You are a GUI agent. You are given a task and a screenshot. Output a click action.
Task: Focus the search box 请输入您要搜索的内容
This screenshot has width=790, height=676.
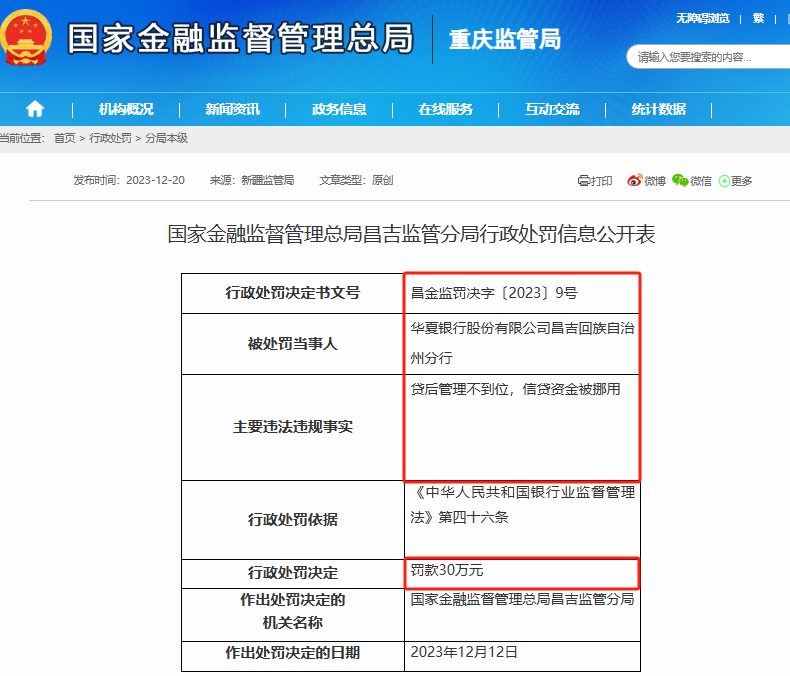[708, 57]
